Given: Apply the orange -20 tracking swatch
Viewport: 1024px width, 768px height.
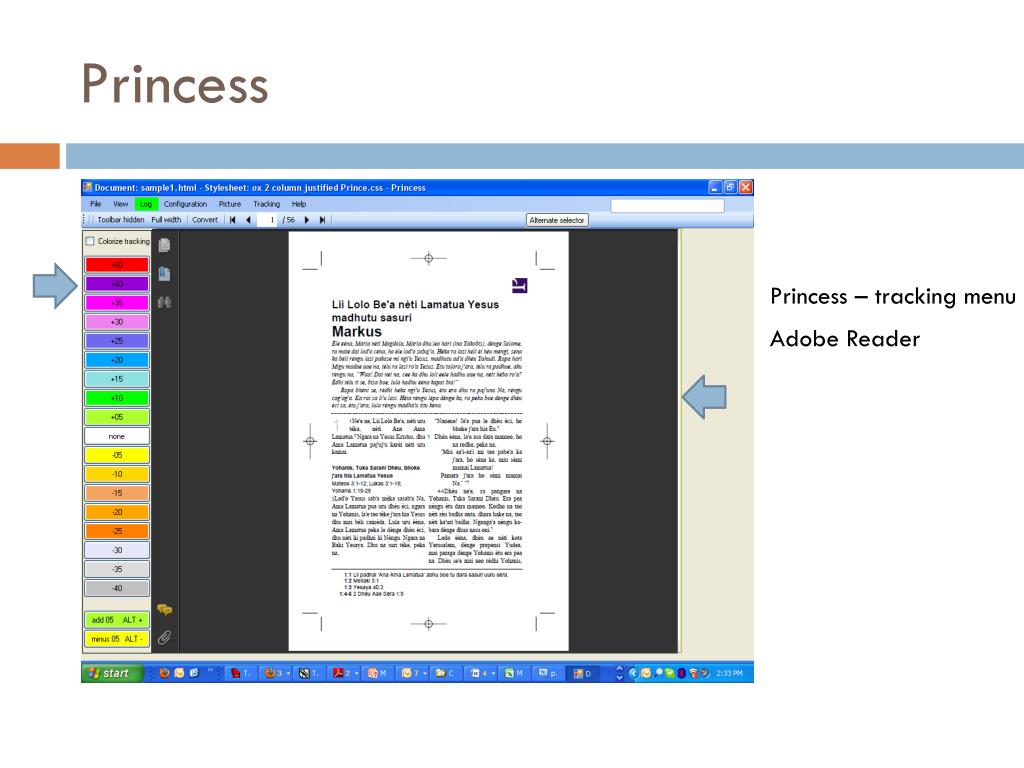Looking at the screenshot, I should click(117, 512).
